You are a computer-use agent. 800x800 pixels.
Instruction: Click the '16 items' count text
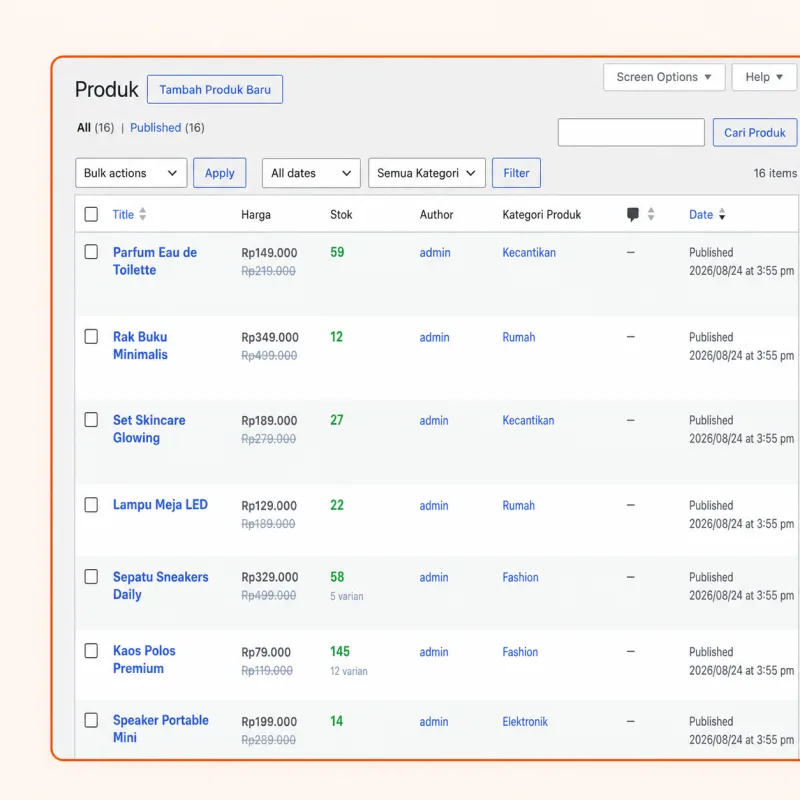(x=775, y=173)
